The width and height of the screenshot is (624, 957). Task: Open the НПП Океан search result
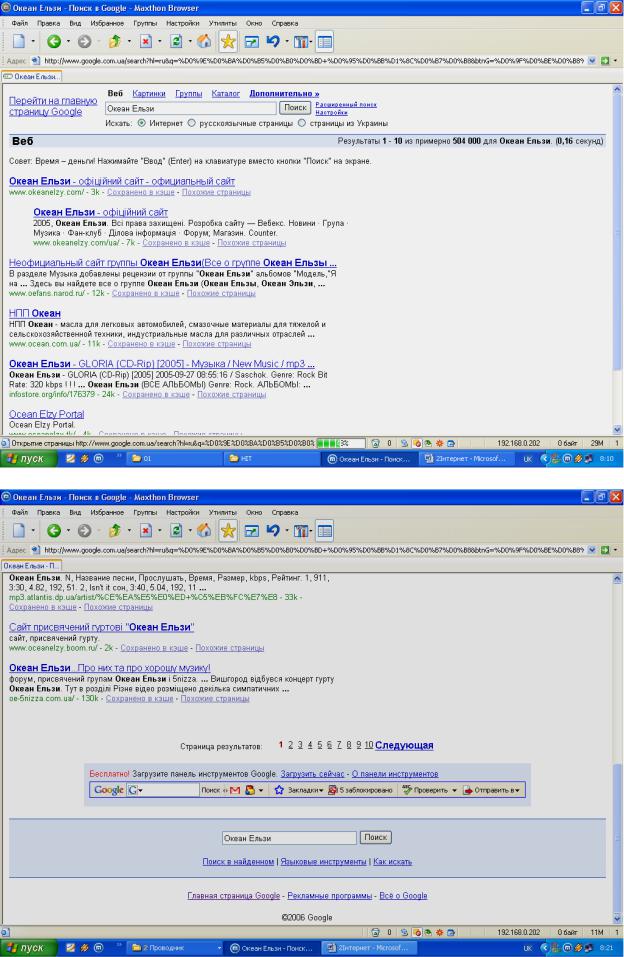(x=35, y=313)
